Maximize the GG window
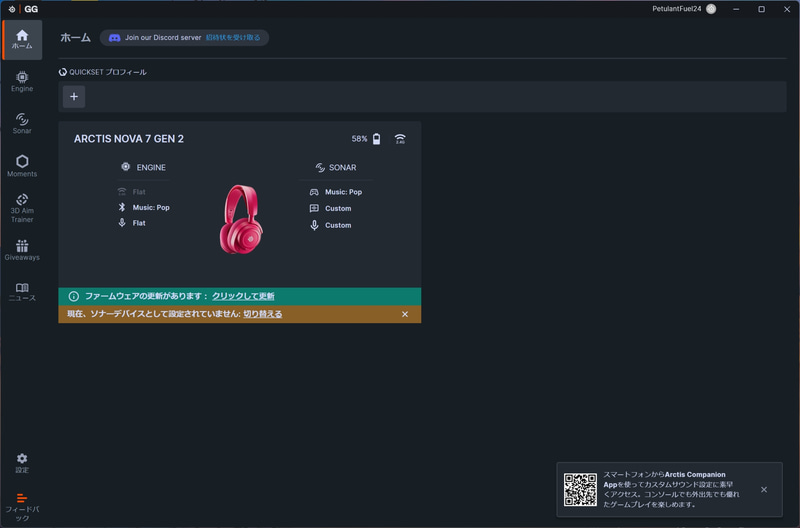Screen dimensions: 800x528 coord(761,9)
